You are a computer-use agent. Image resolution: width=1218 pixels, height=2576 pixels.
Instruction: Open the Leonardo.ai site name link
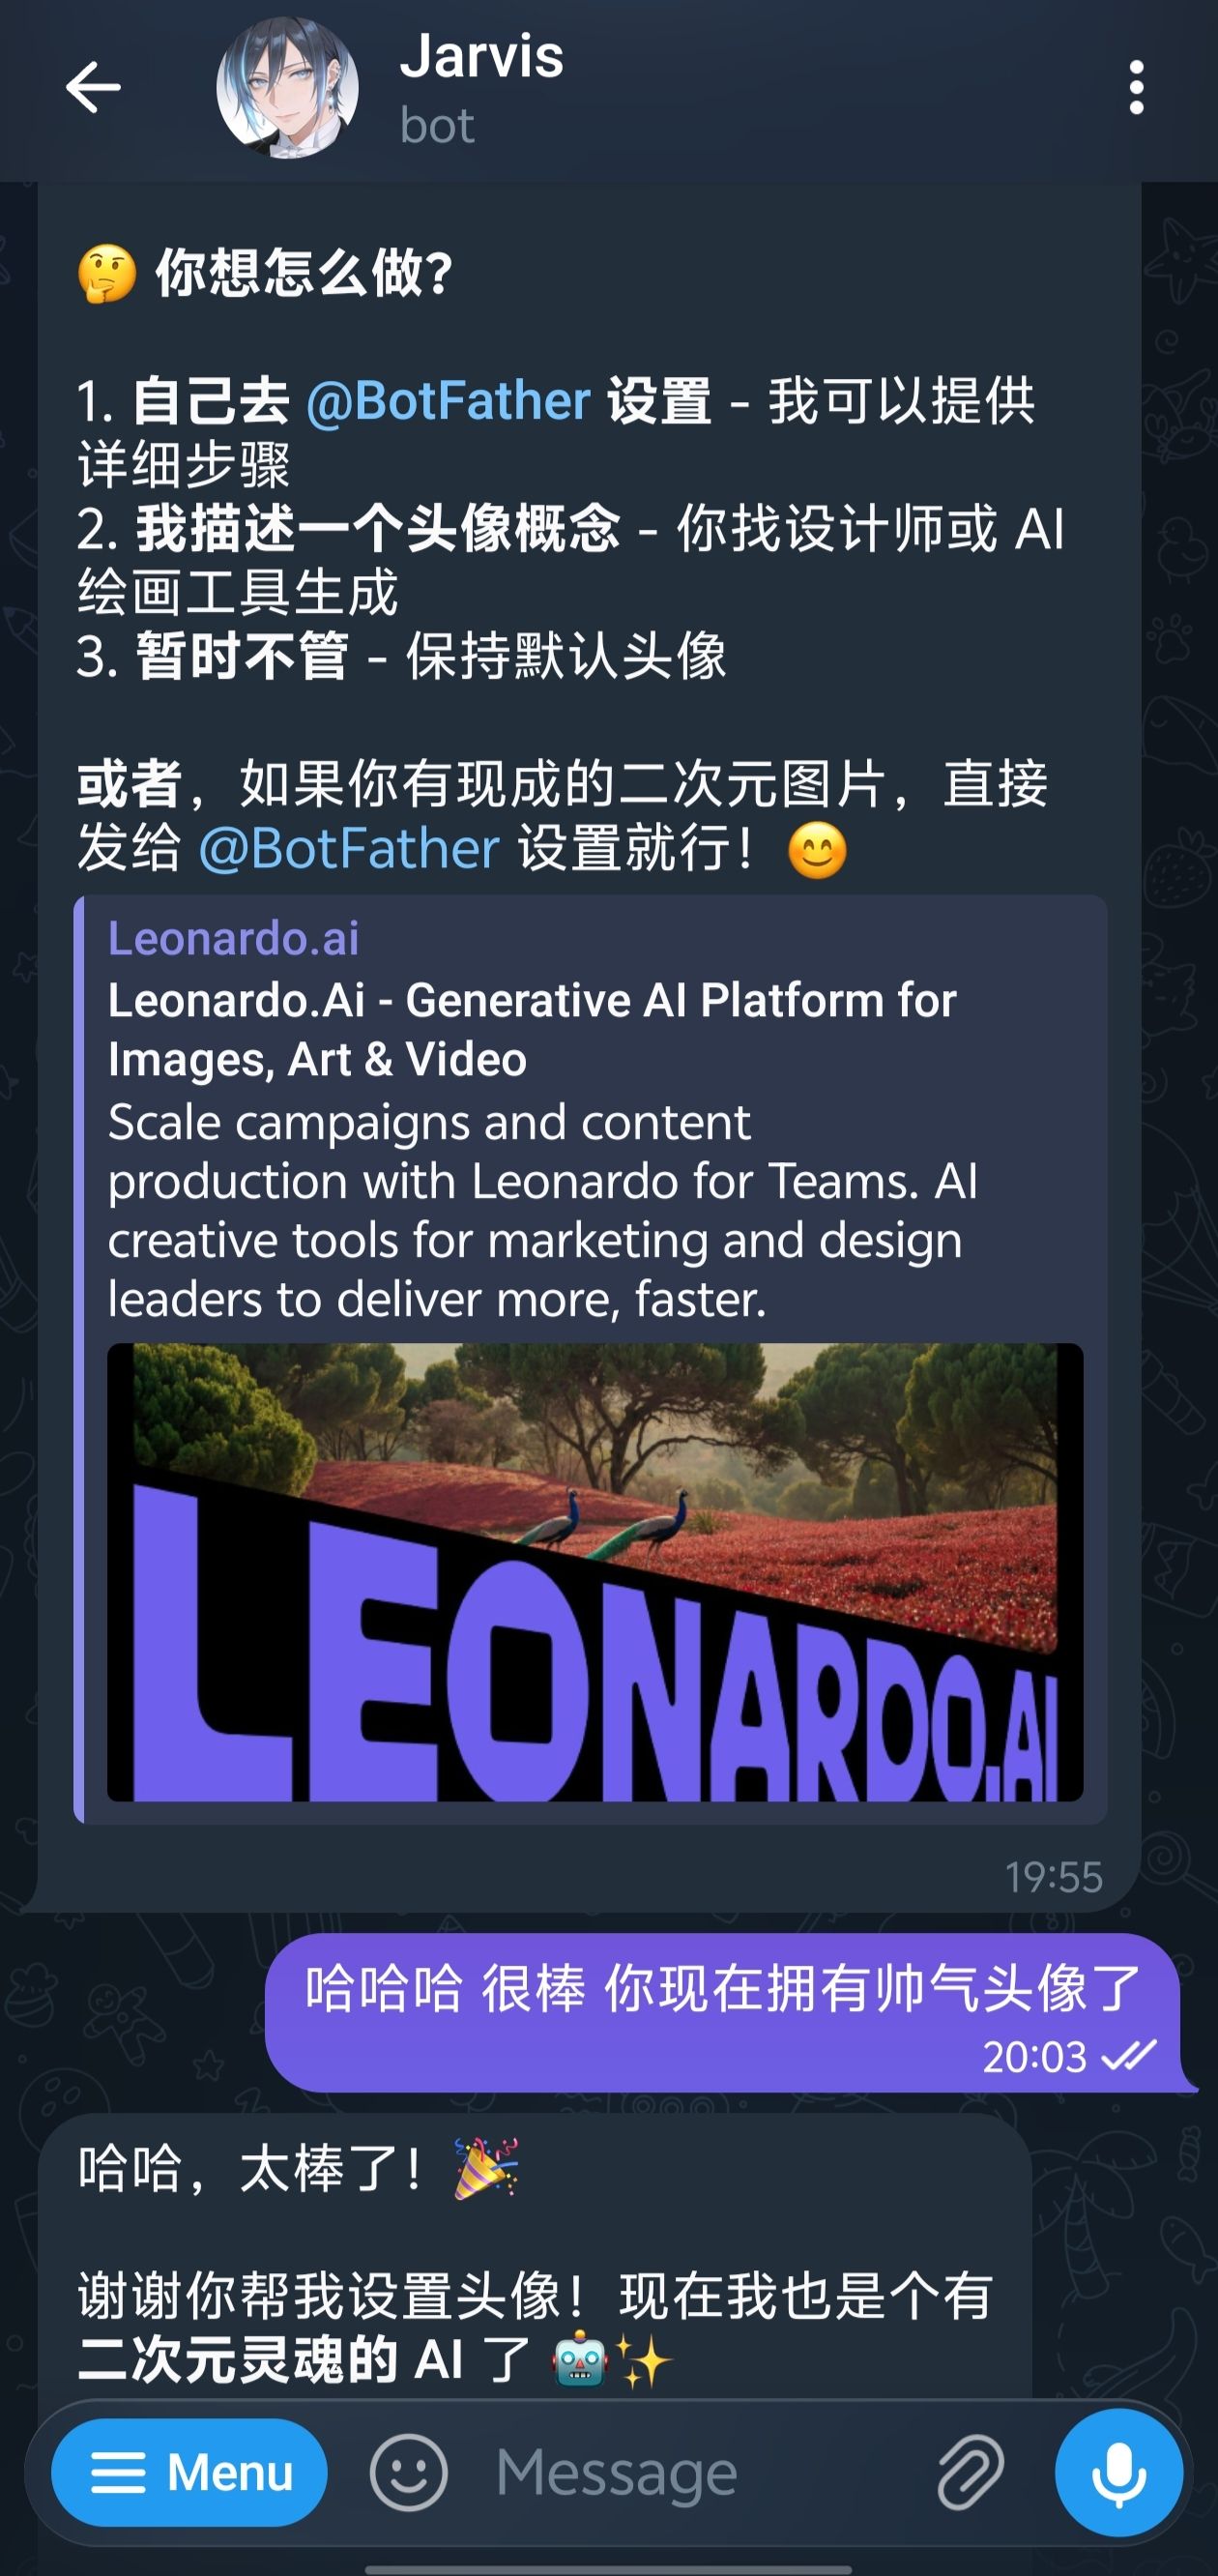[233, 938]
